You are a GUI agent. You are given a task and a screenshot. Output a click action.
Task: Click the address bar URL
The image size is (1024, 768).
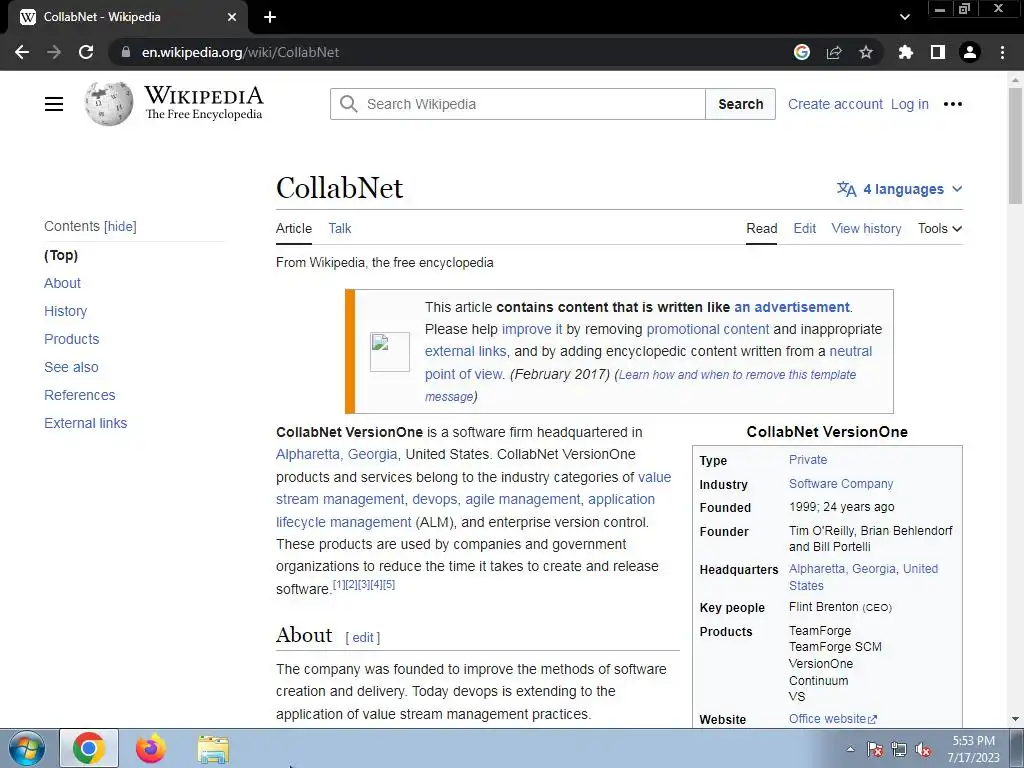coord(240,52)
